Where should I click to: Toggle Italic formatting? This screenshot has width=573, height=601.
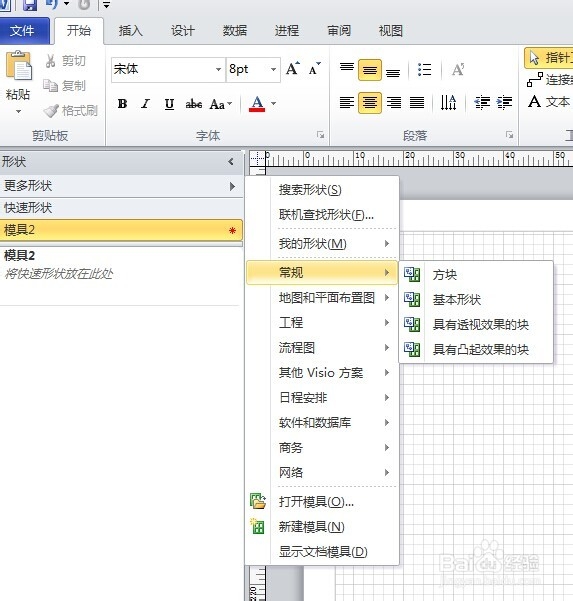(x=146, y=103)
